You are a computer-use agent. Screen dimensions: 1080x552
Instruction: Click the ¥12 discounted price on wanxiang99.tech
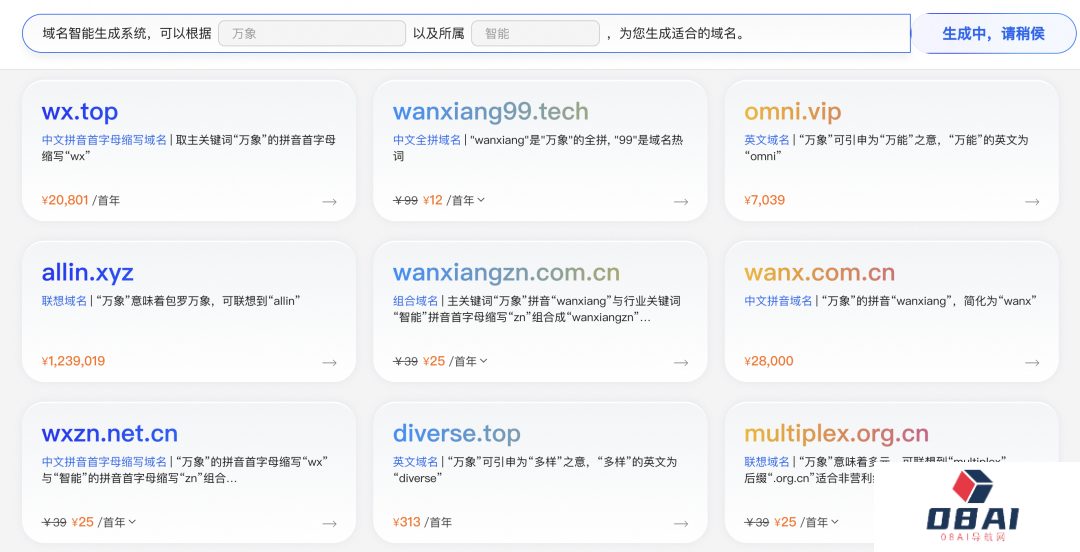tap(433, 200)
